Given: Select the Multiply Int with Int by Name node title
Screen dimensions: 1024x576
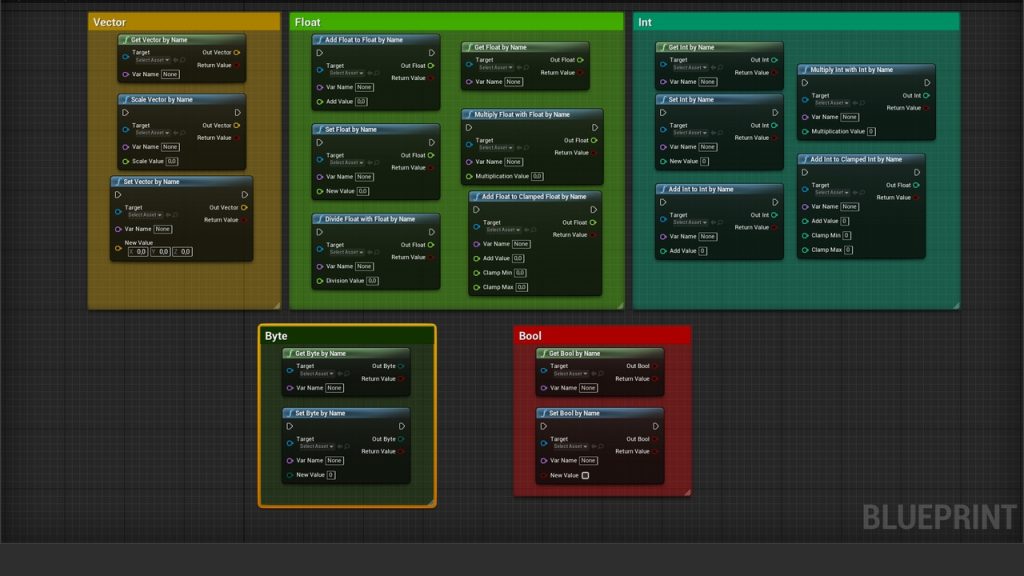Looking at the screenshot, I should (x=851, y=70).
